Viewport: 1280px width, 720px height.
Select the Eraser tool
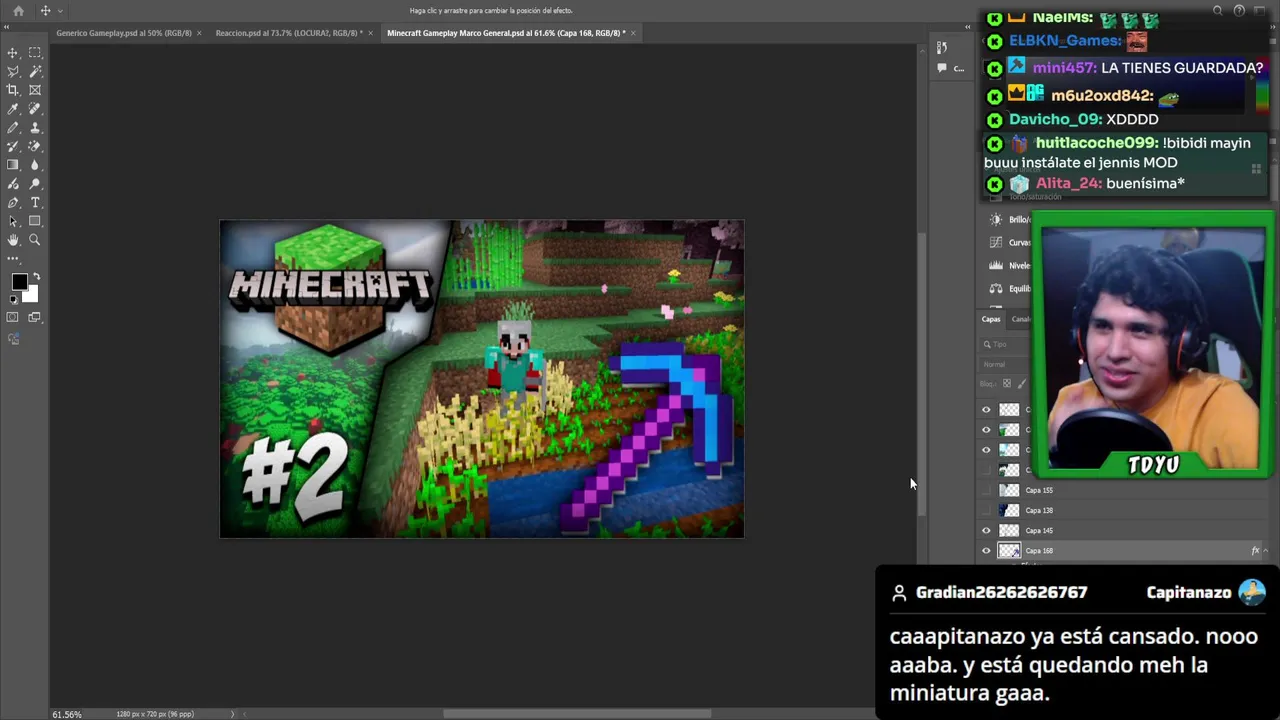[35, 146]
